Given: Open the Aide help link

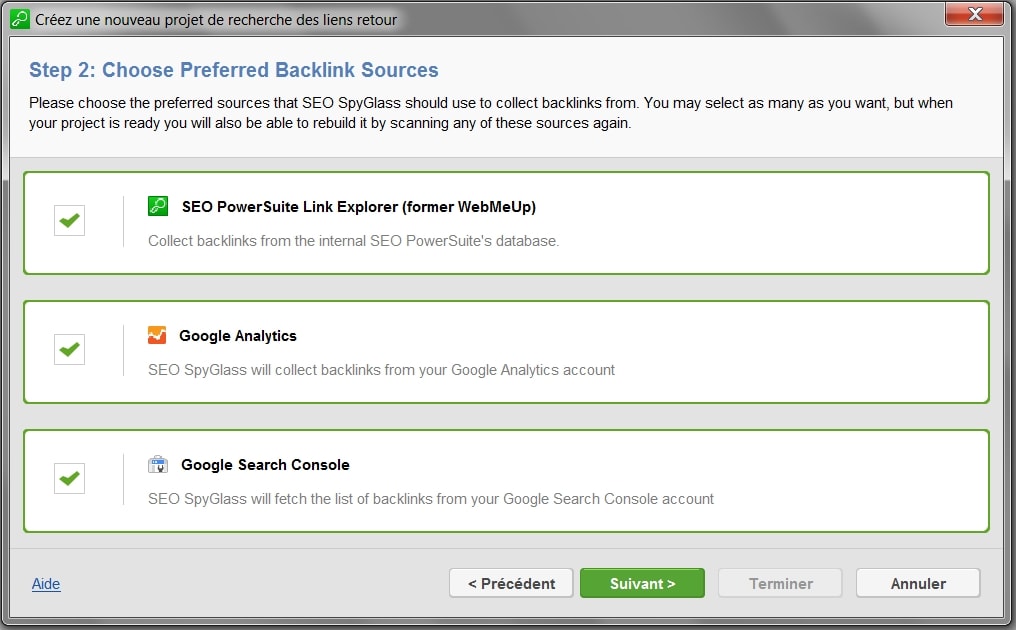Looking at the screenshot, I should tap(46, 584).
